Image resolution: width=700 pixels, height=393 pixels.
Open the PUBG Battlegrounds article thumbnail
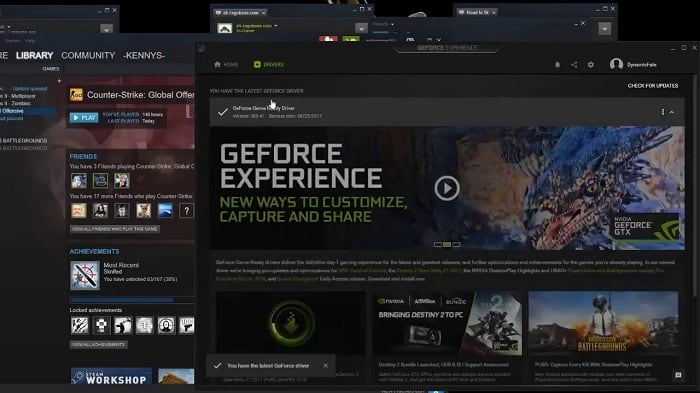[x=603, y=322]
